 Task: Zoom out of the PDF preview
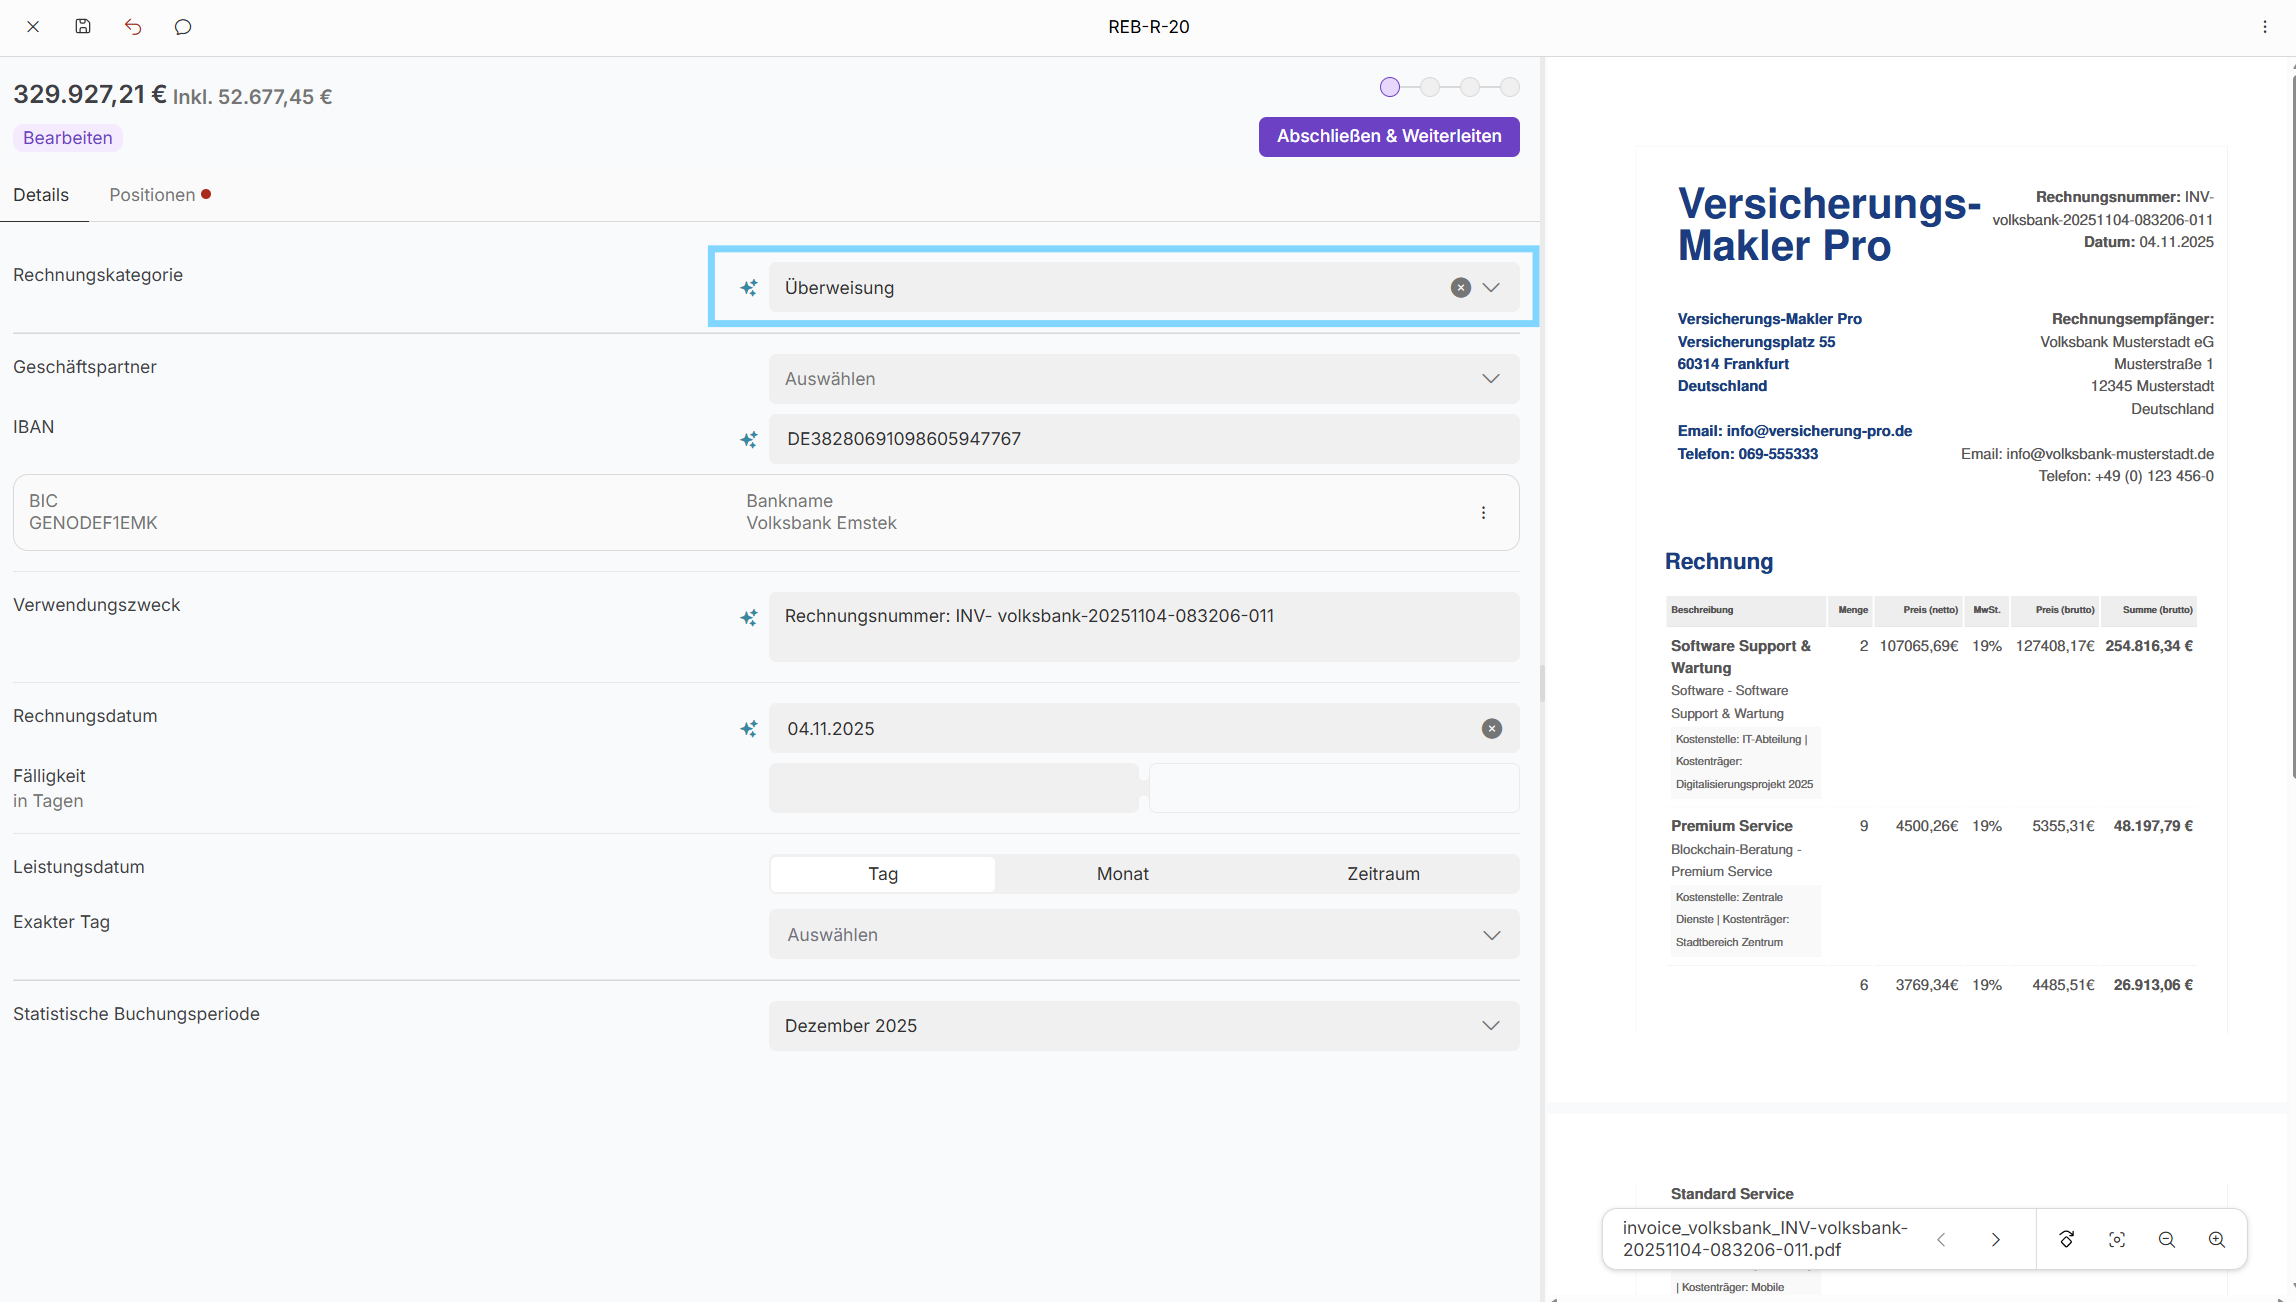(x=2167, y=1239)
